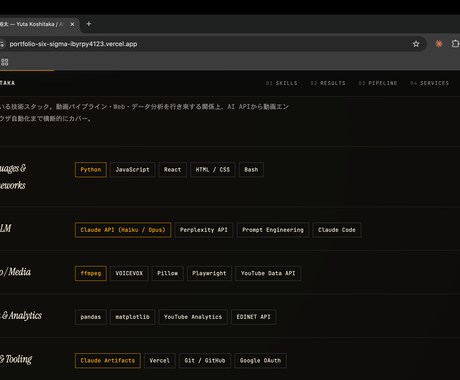Click the YouTube Data API tag
The height and width of the screenshot is (380, 460).
point(268,273)
